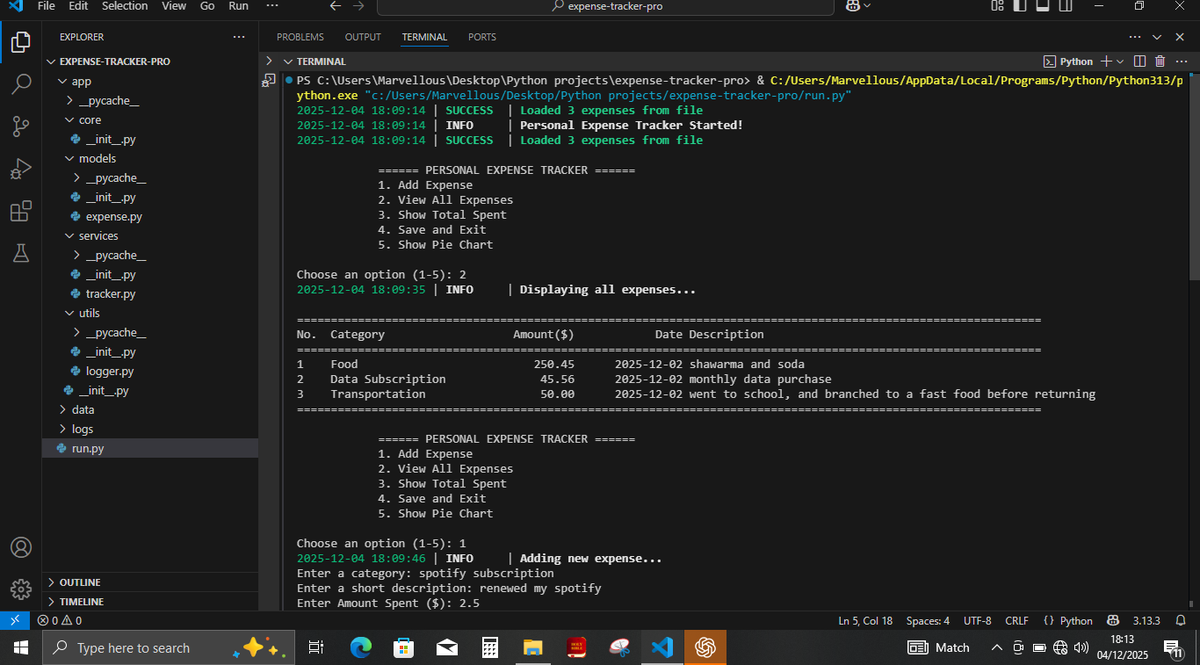Open the Edit menu
Image resolution: width=1200 pixels, height=665 pixels.
coord(79,6)
